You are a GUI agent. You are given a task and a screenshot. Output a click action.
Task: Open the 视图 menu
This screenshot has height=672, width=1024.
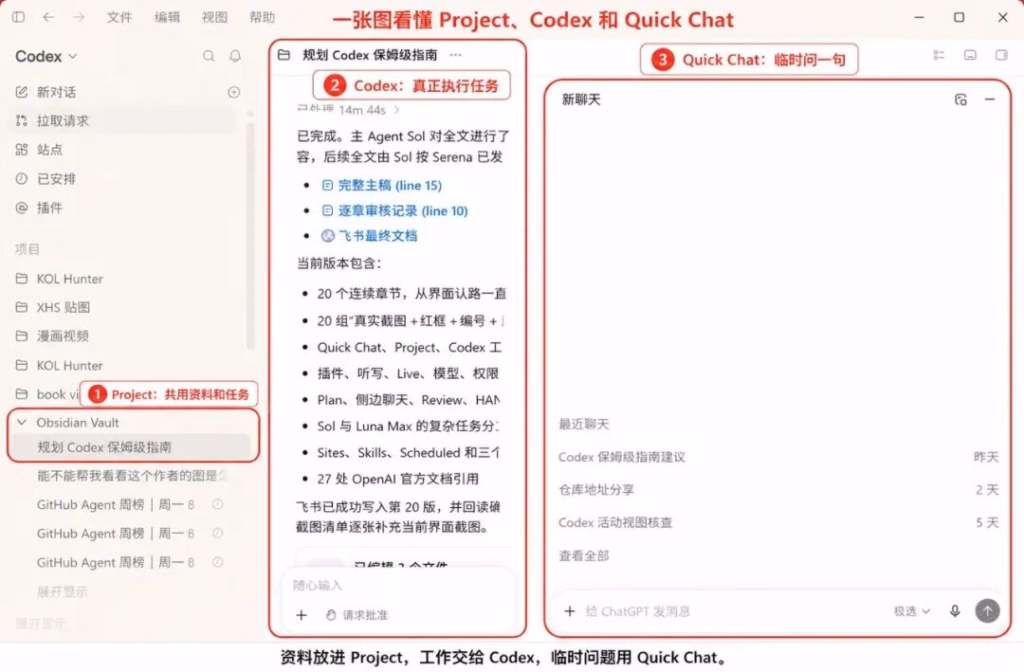[x=215, y=17]
